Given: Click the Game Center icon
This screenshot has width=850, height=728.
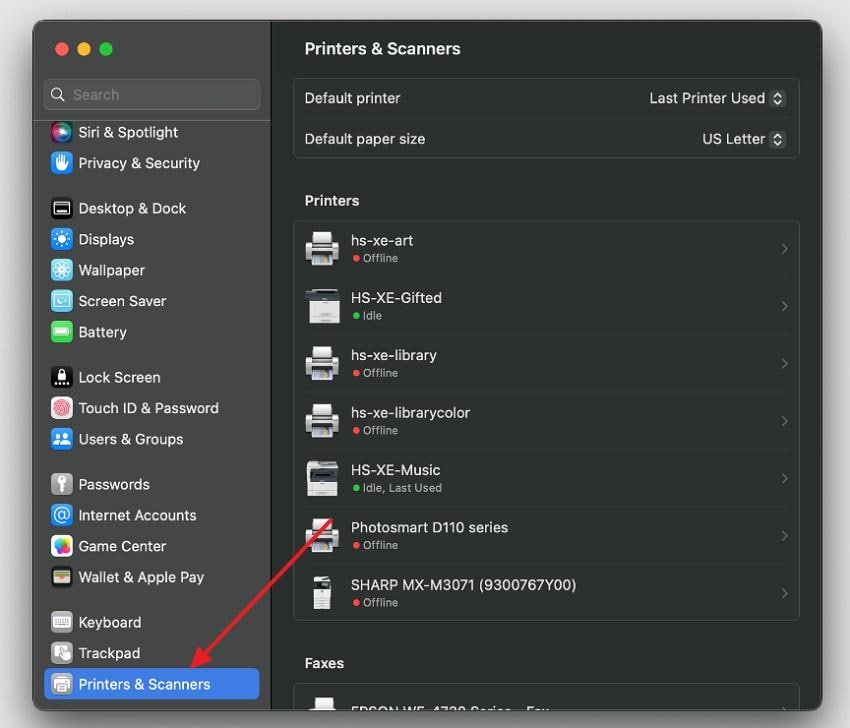Looking at the screenshot, I should point(61,546).
